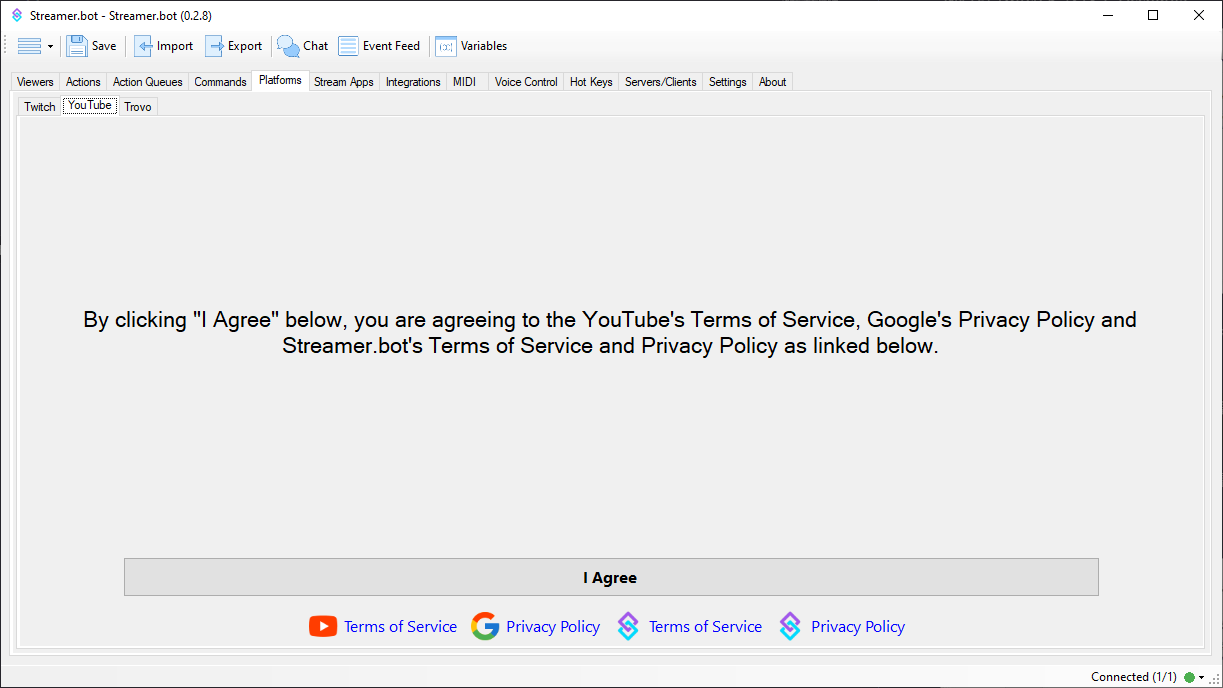Click the Save floppy disk icon
Viewport: 1223px width, 688px height.
tap(77, 46)
